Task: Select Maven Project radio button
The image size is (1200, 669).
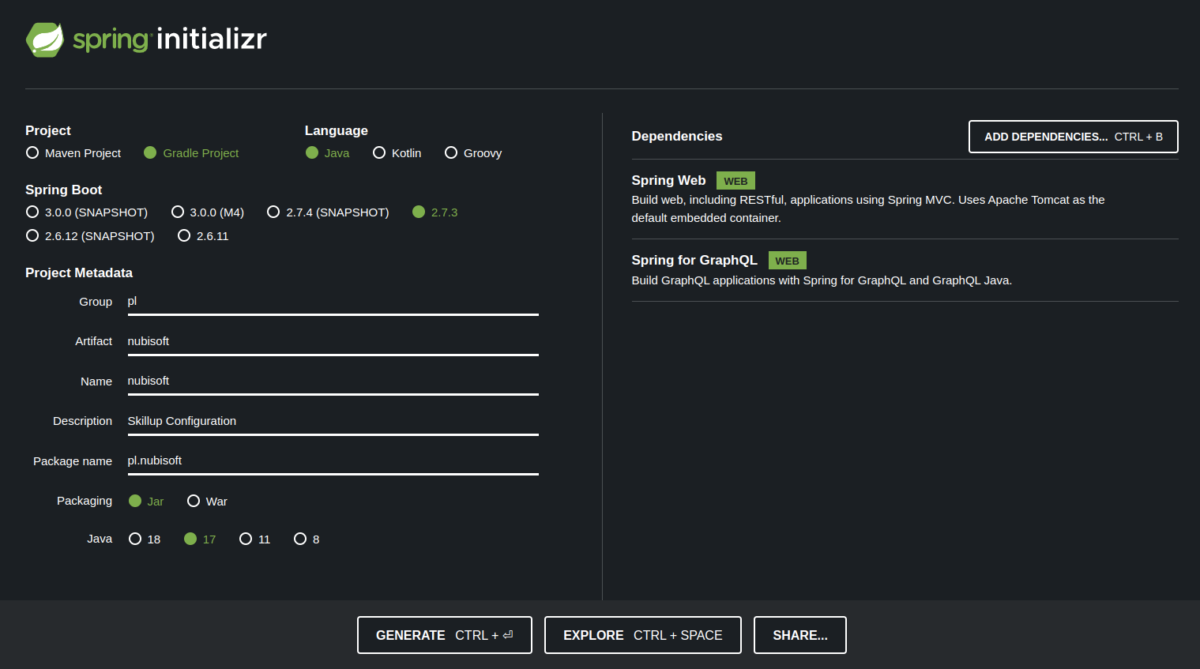Action: pos(33,153)
